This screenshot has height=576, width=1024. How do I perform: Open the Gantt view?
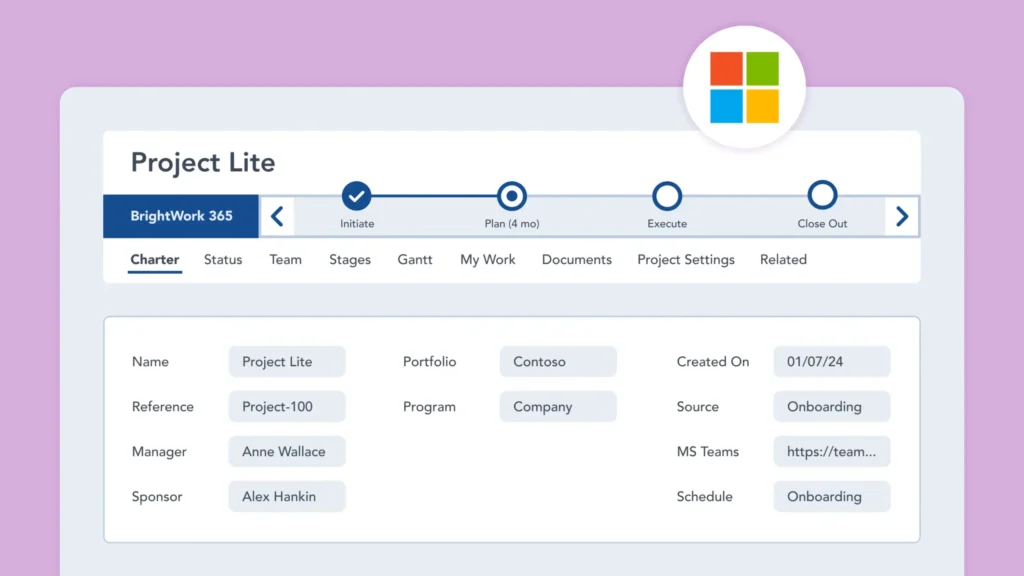coord(414,260)
